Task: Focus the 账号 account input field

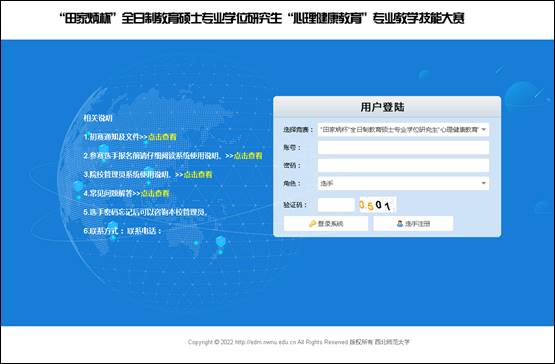Action: (x=403, y=147)
